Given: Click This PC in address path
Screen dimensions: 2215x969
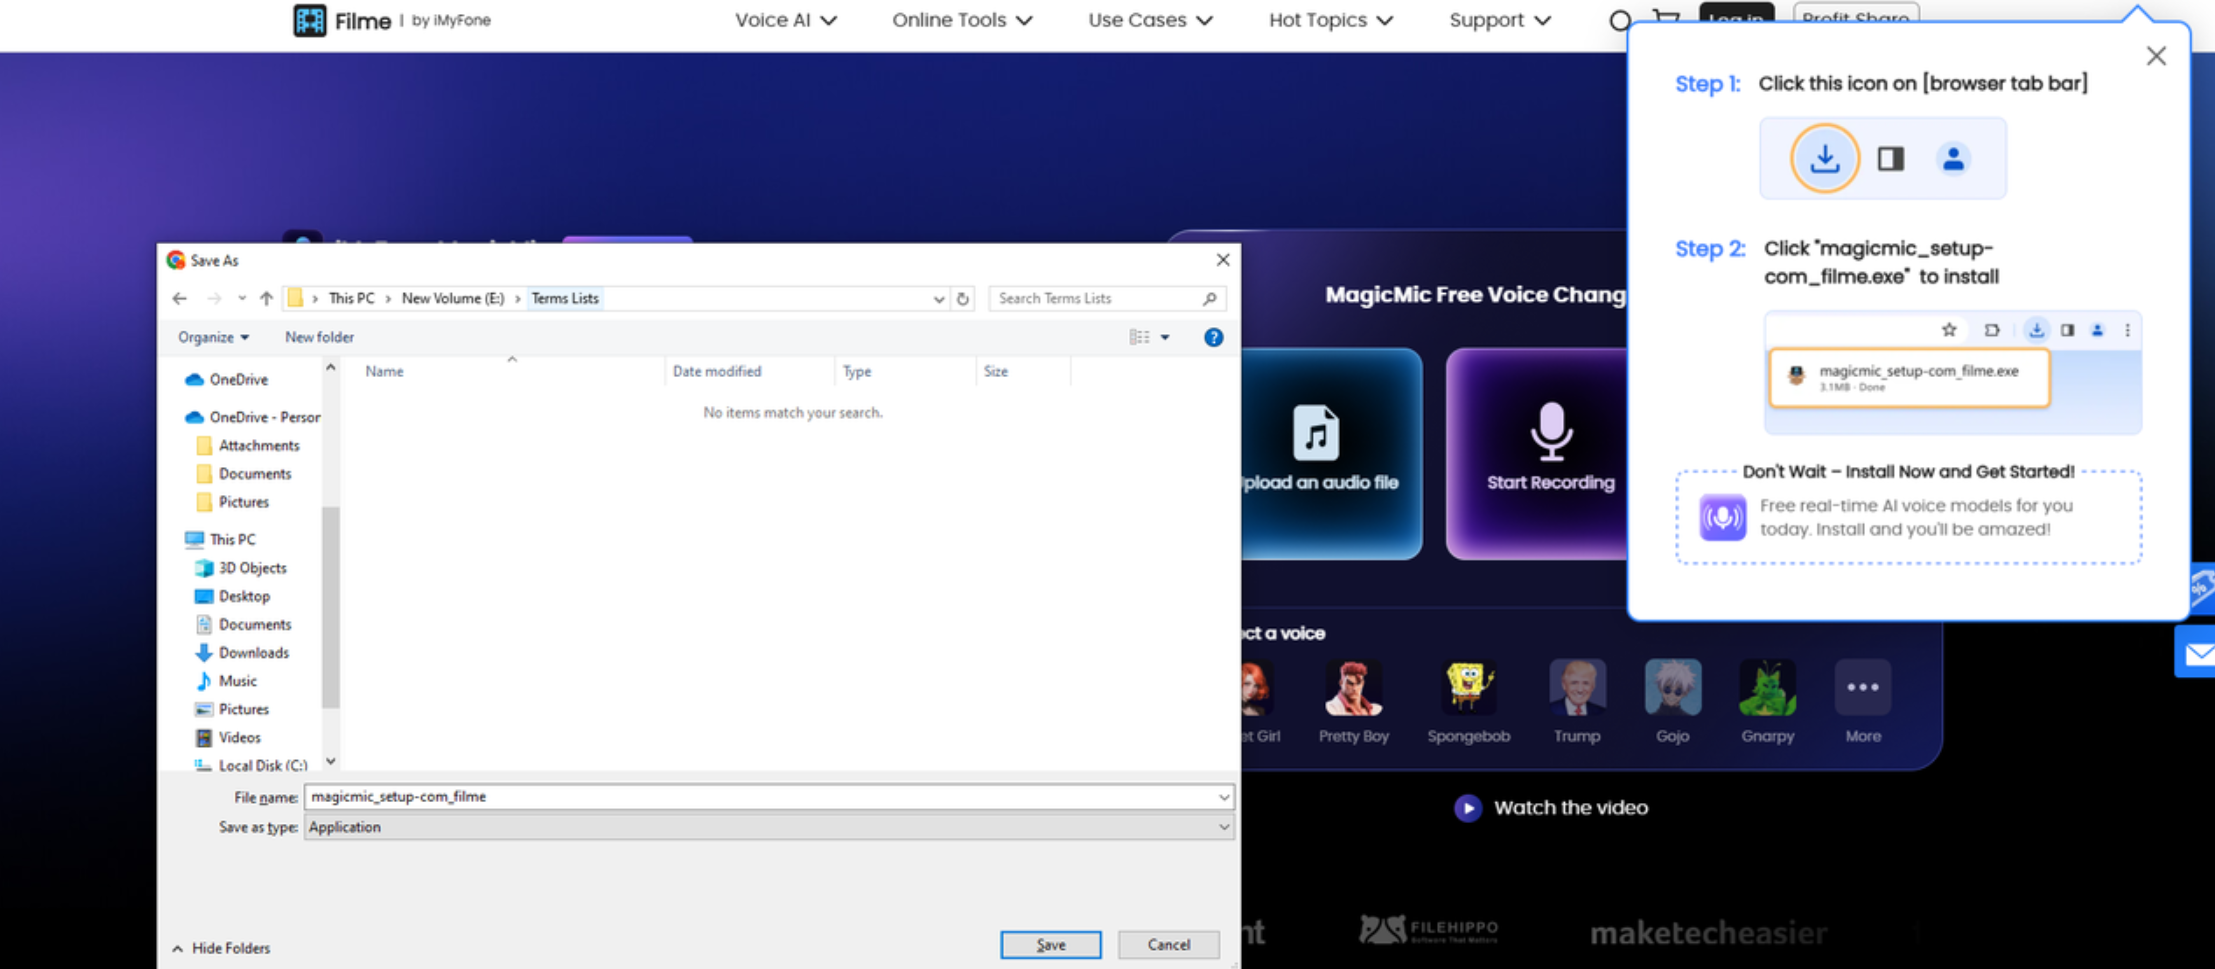Looking at the screenshot, I should (351, 298).
